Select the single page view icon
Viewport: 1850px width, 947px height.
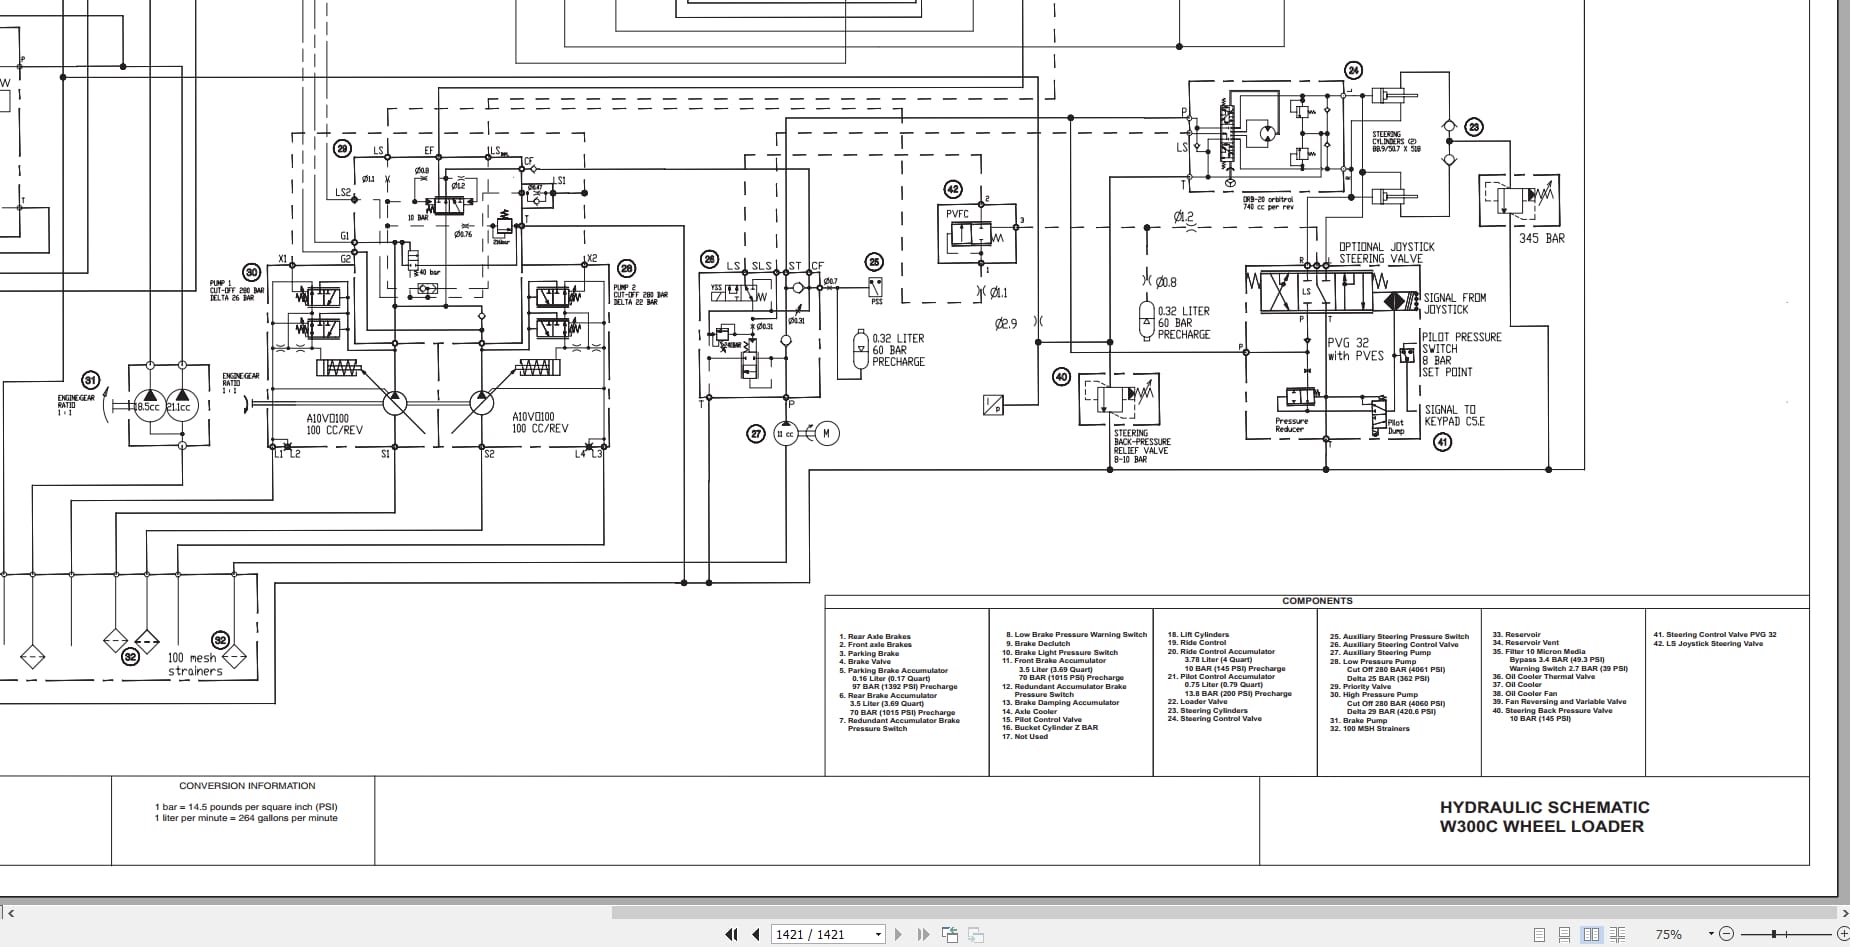(x=1539, y=934)
